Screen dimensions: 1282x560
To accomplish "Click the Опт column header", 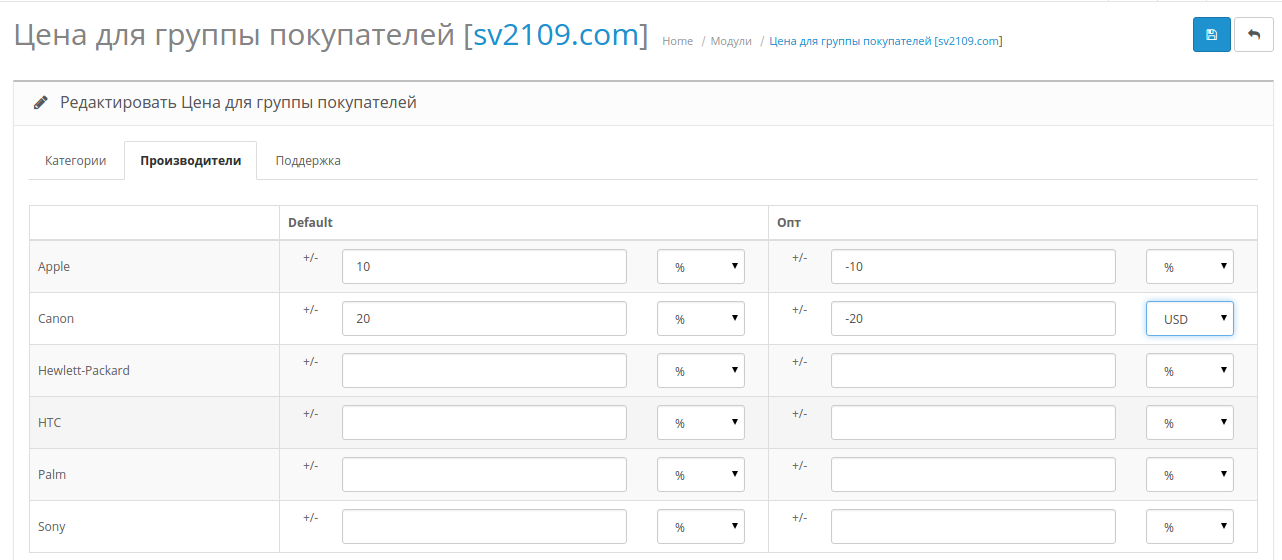I will click(x=788, y=223).
